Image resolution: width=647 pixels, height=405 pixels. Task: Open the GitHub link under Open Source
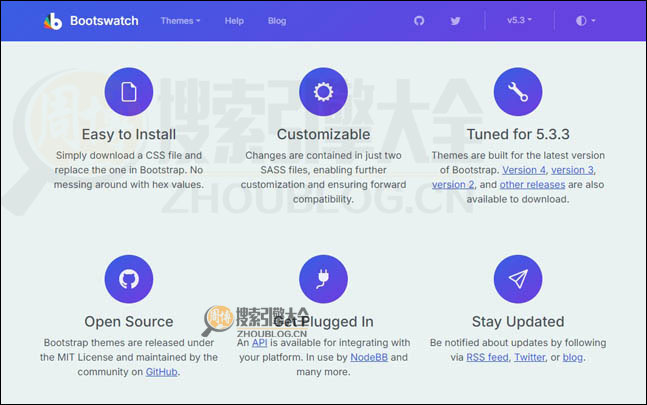(x=161, y=372)
